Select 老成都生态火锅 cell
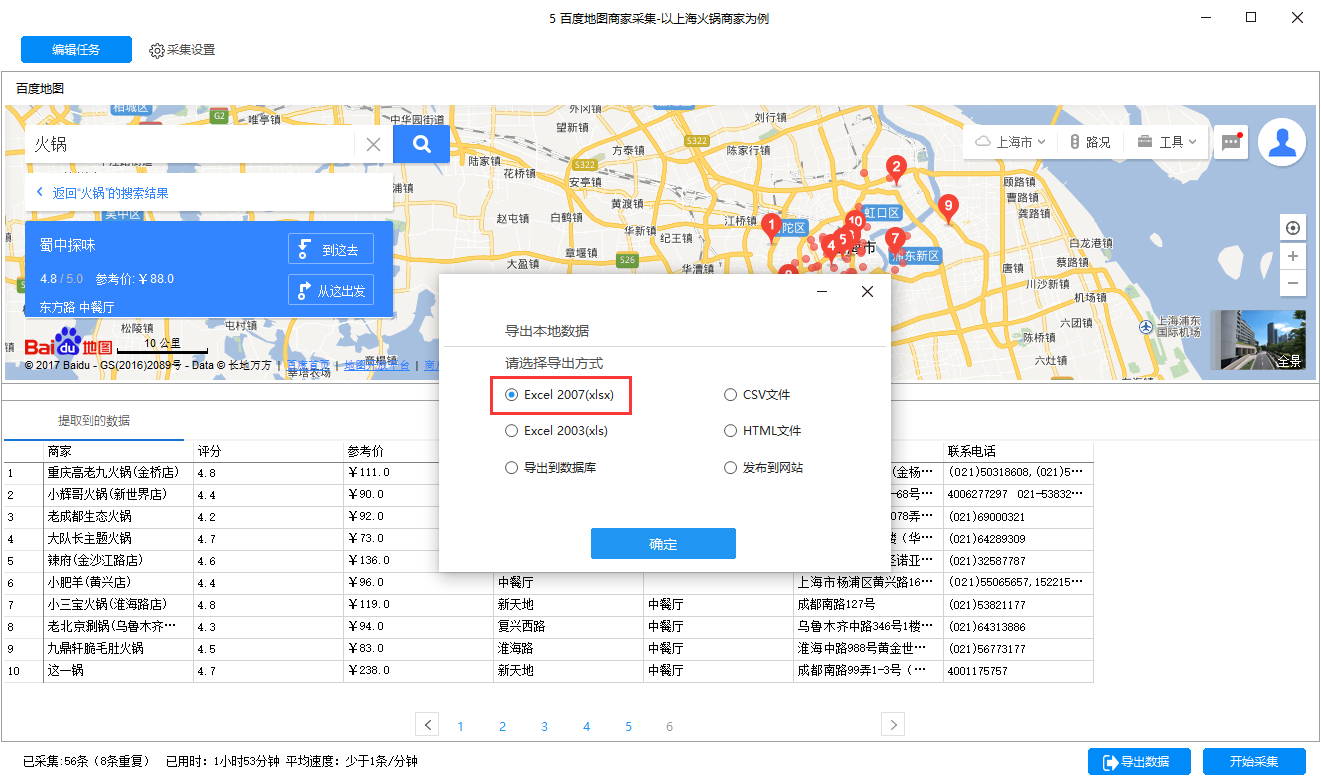This screenshot has height=783, width=1321. click(x=119, y=516)
